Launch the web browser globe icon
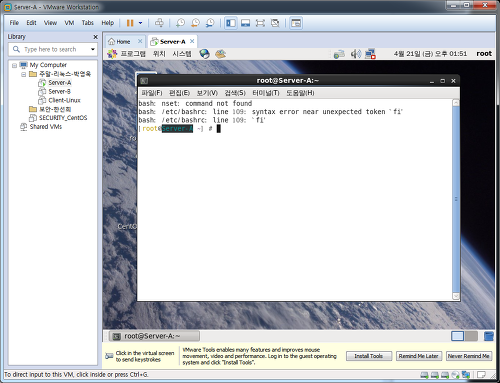The height and width of the screenshot is (383, 500). coord(205,54)
